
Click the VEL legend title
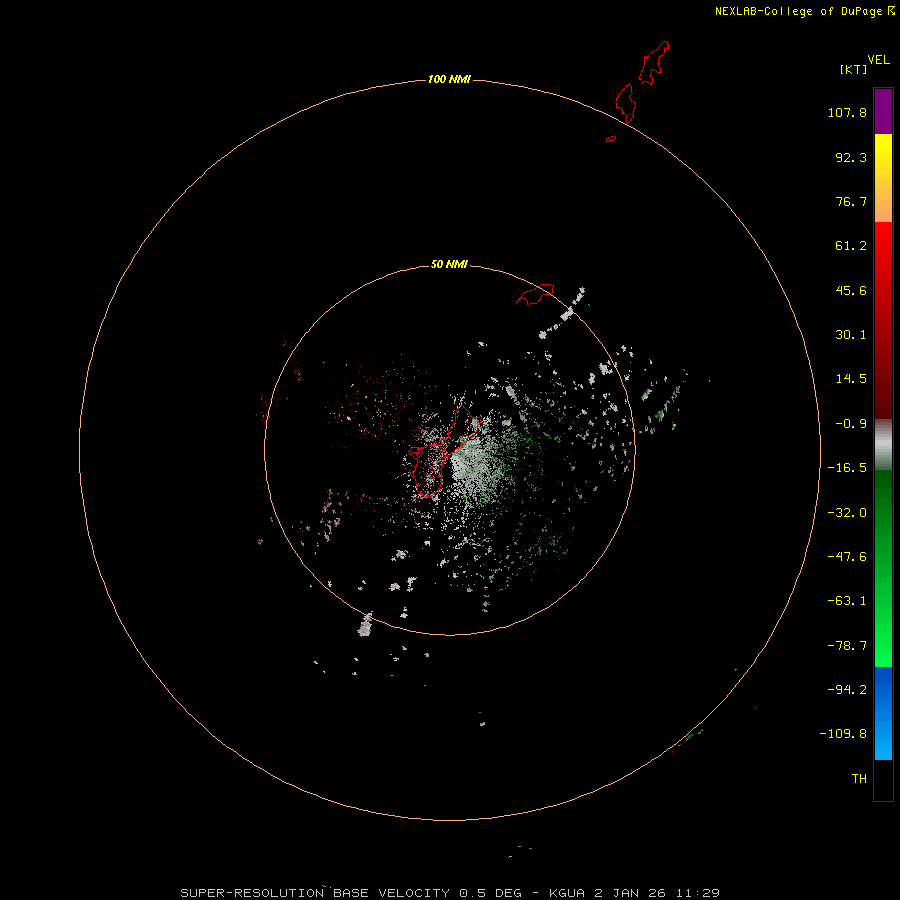coord(878,60)
